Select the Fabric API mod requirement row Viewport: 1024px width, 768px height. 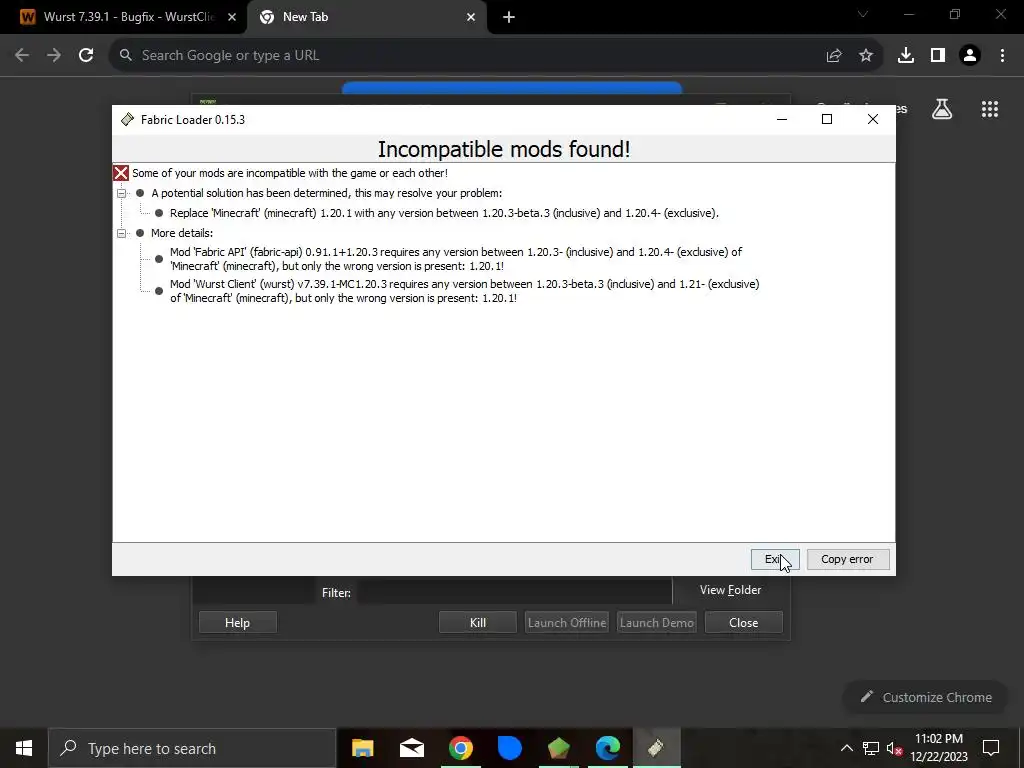point(456,259)
